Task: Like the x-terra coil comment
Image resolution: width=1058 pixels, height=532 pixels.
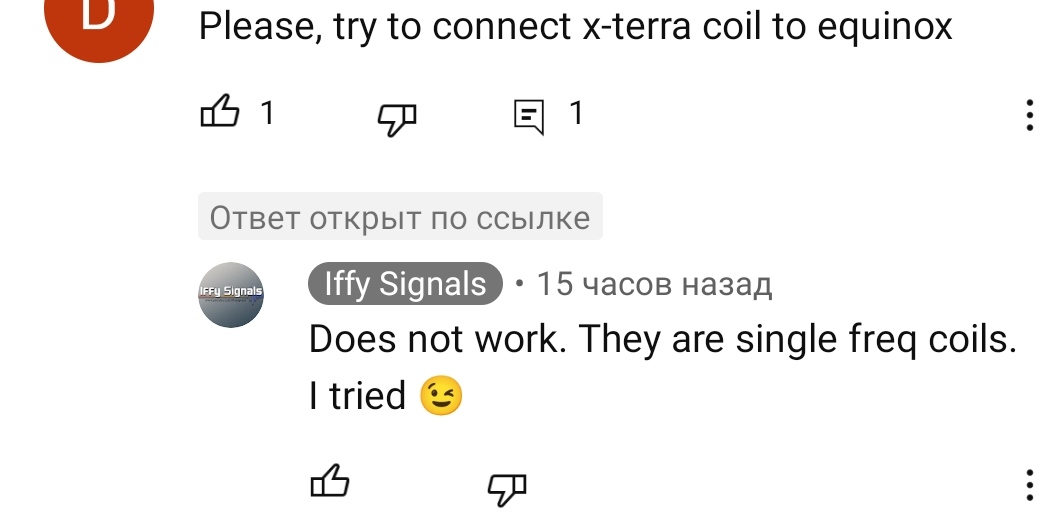Action: click(221, 114)
